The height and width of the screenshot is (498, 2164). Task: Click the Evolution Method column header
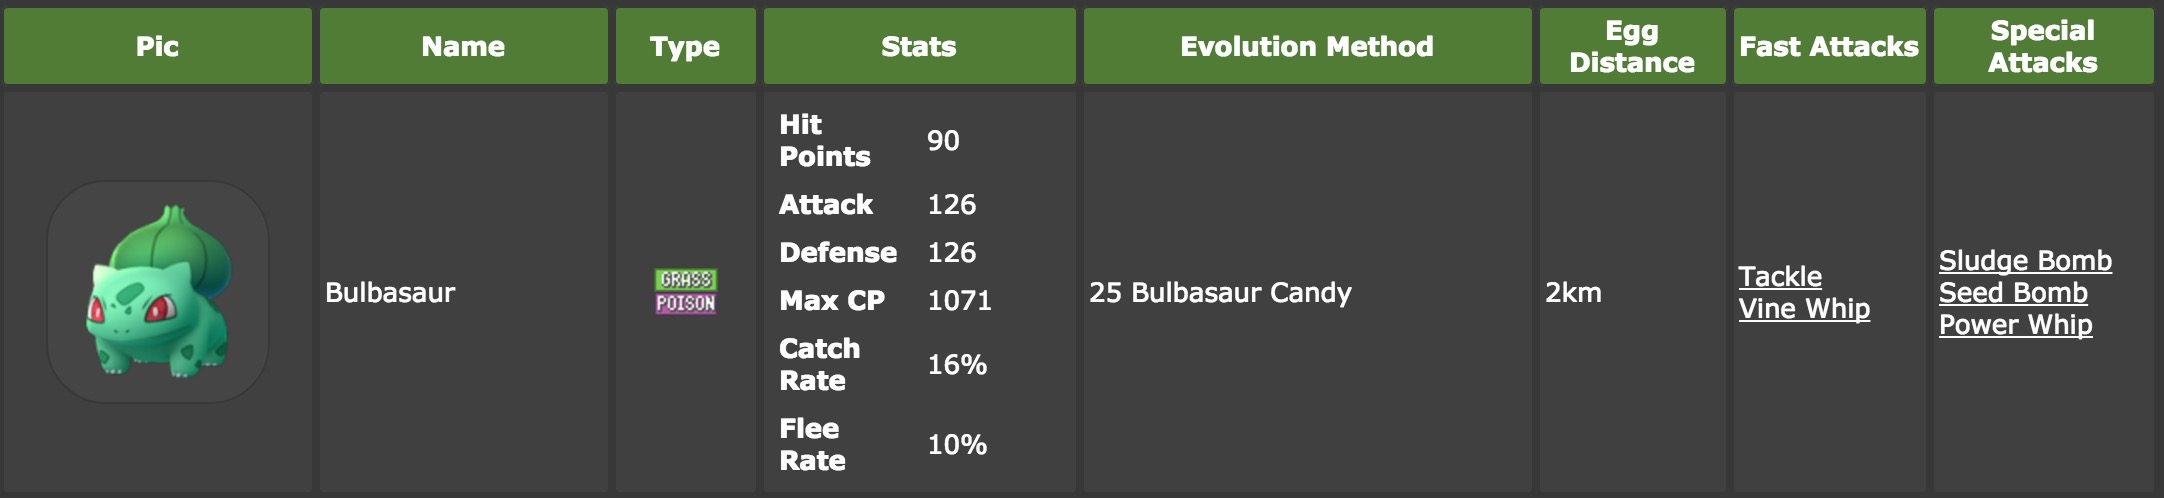1308,46
